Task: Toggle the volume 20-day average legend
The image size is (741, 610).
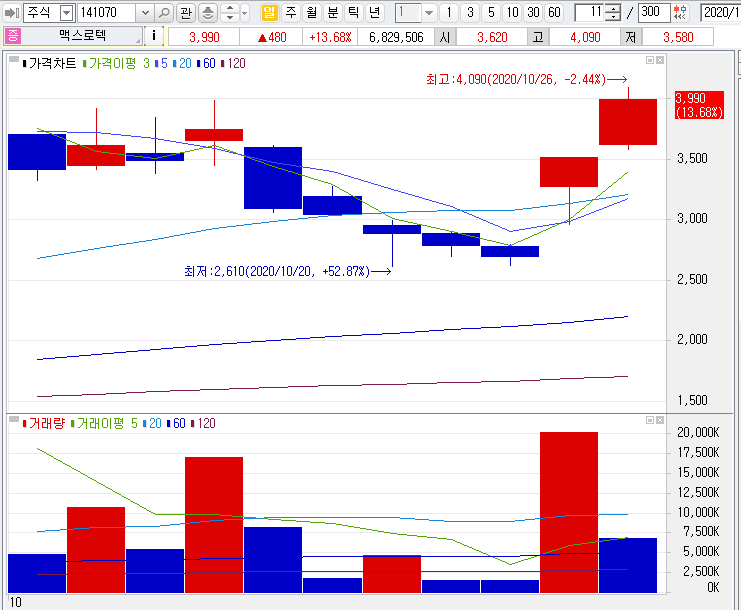Action: point(152,423)
